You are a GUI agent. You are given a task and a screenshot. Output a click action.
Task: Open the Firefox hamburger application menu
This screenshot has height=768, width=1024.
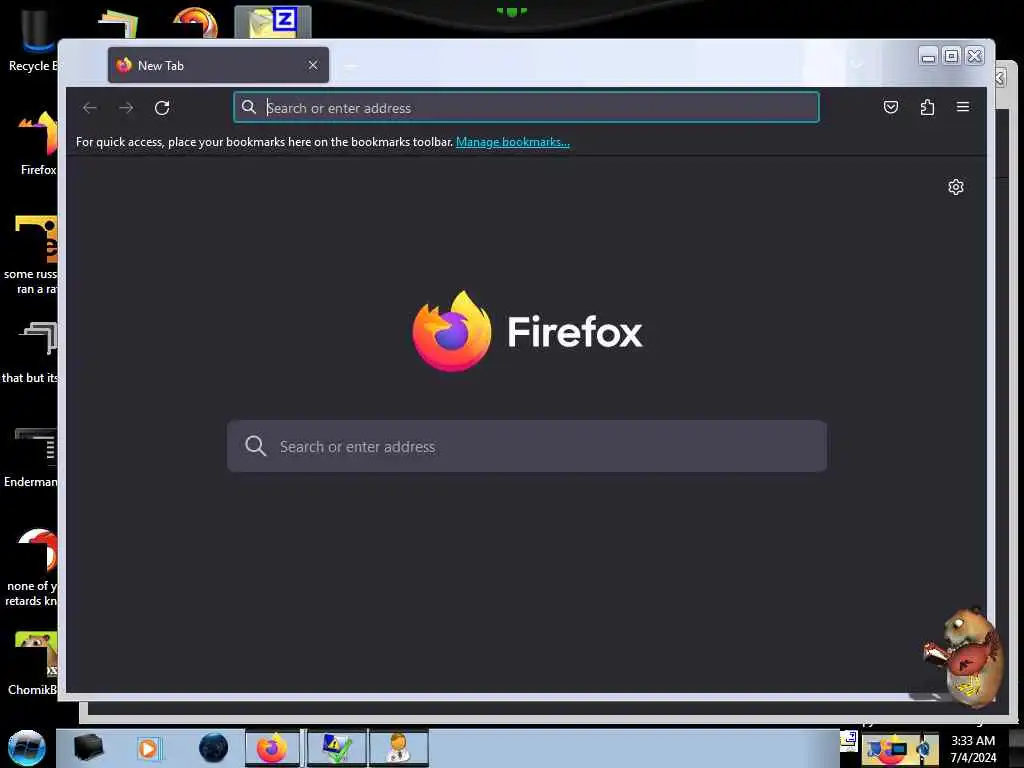click(x=963, y=107)
